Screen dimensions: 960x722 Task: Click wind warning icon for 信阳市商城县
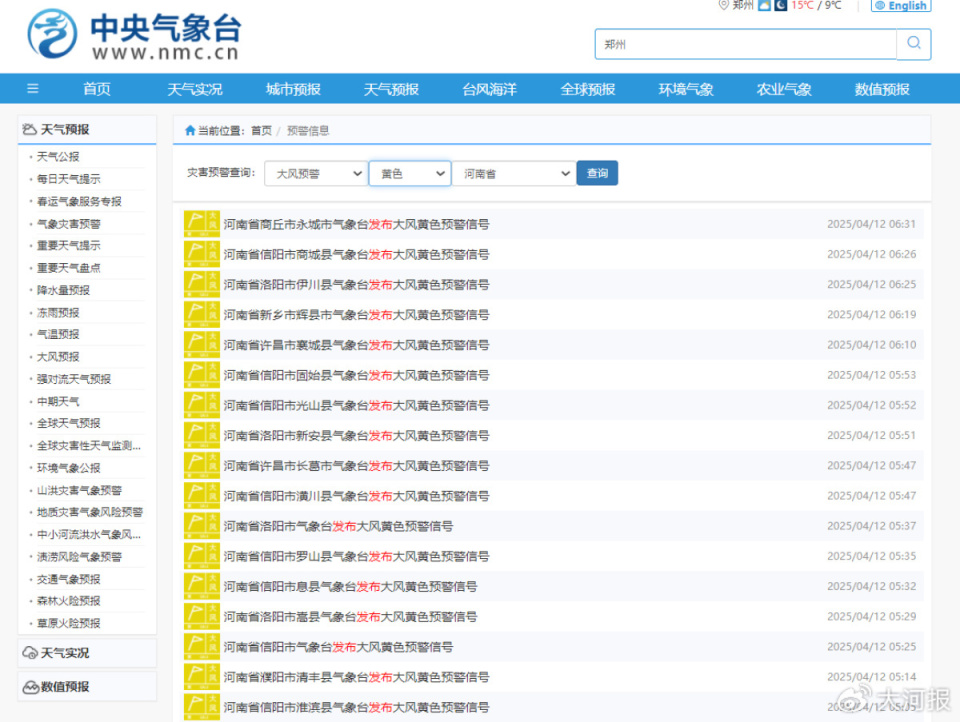click(x=201, y=254)
